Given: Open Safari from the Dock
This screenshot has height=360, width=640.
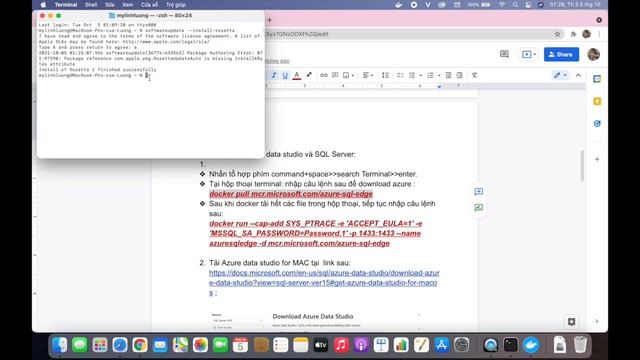Looking at the screenshot, I should (120, 345).
